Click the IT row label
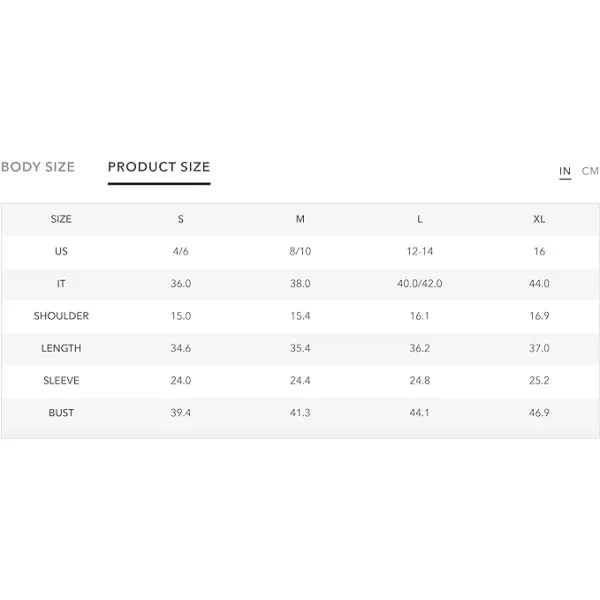 [x=61, y=284]
